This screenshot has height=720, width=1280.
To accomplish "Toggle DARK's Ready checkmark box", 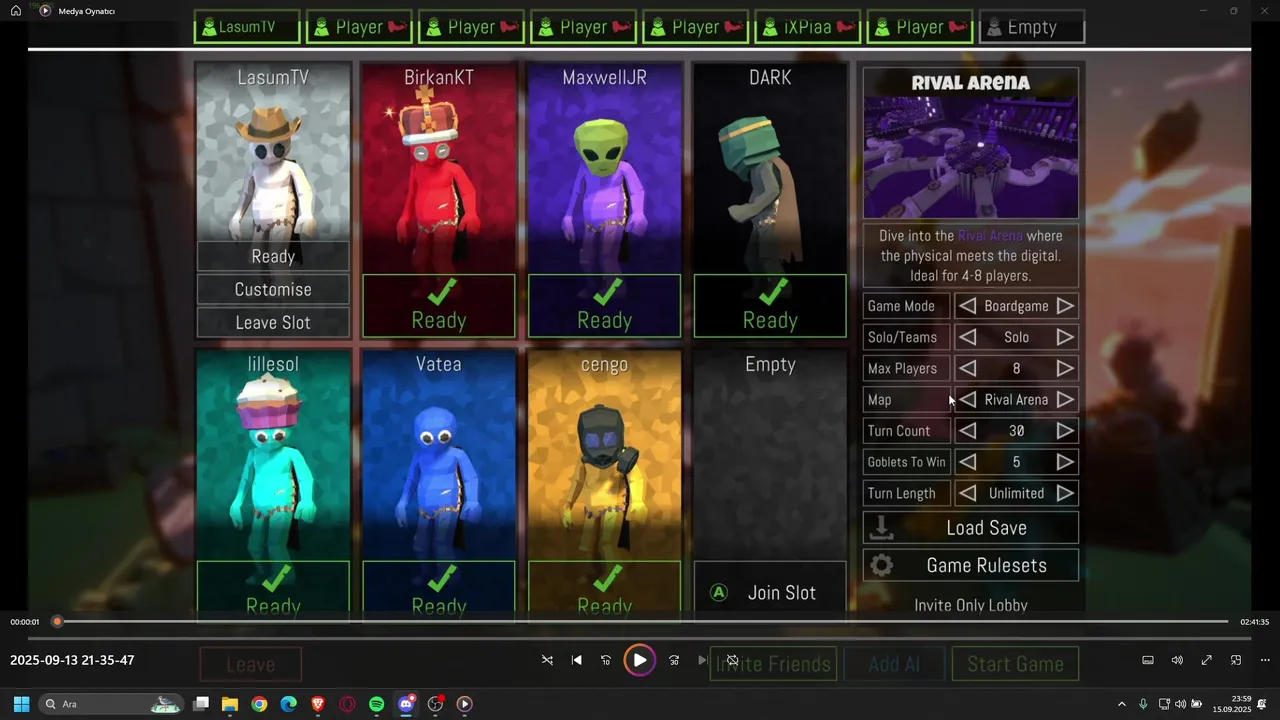I will 770,306.
